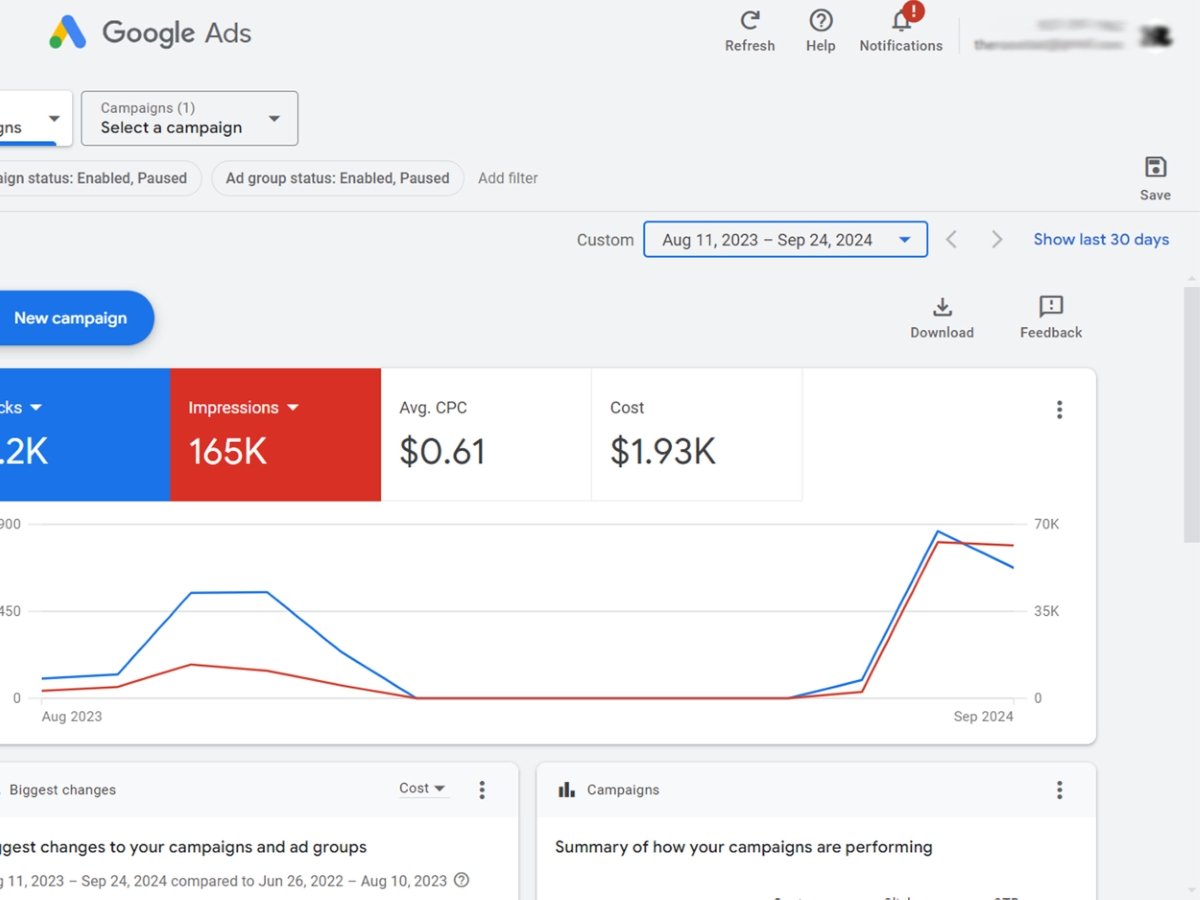Go to previous date period arrow
Image resolution: width=1200 pixels, height=900 pixels.
951,240
